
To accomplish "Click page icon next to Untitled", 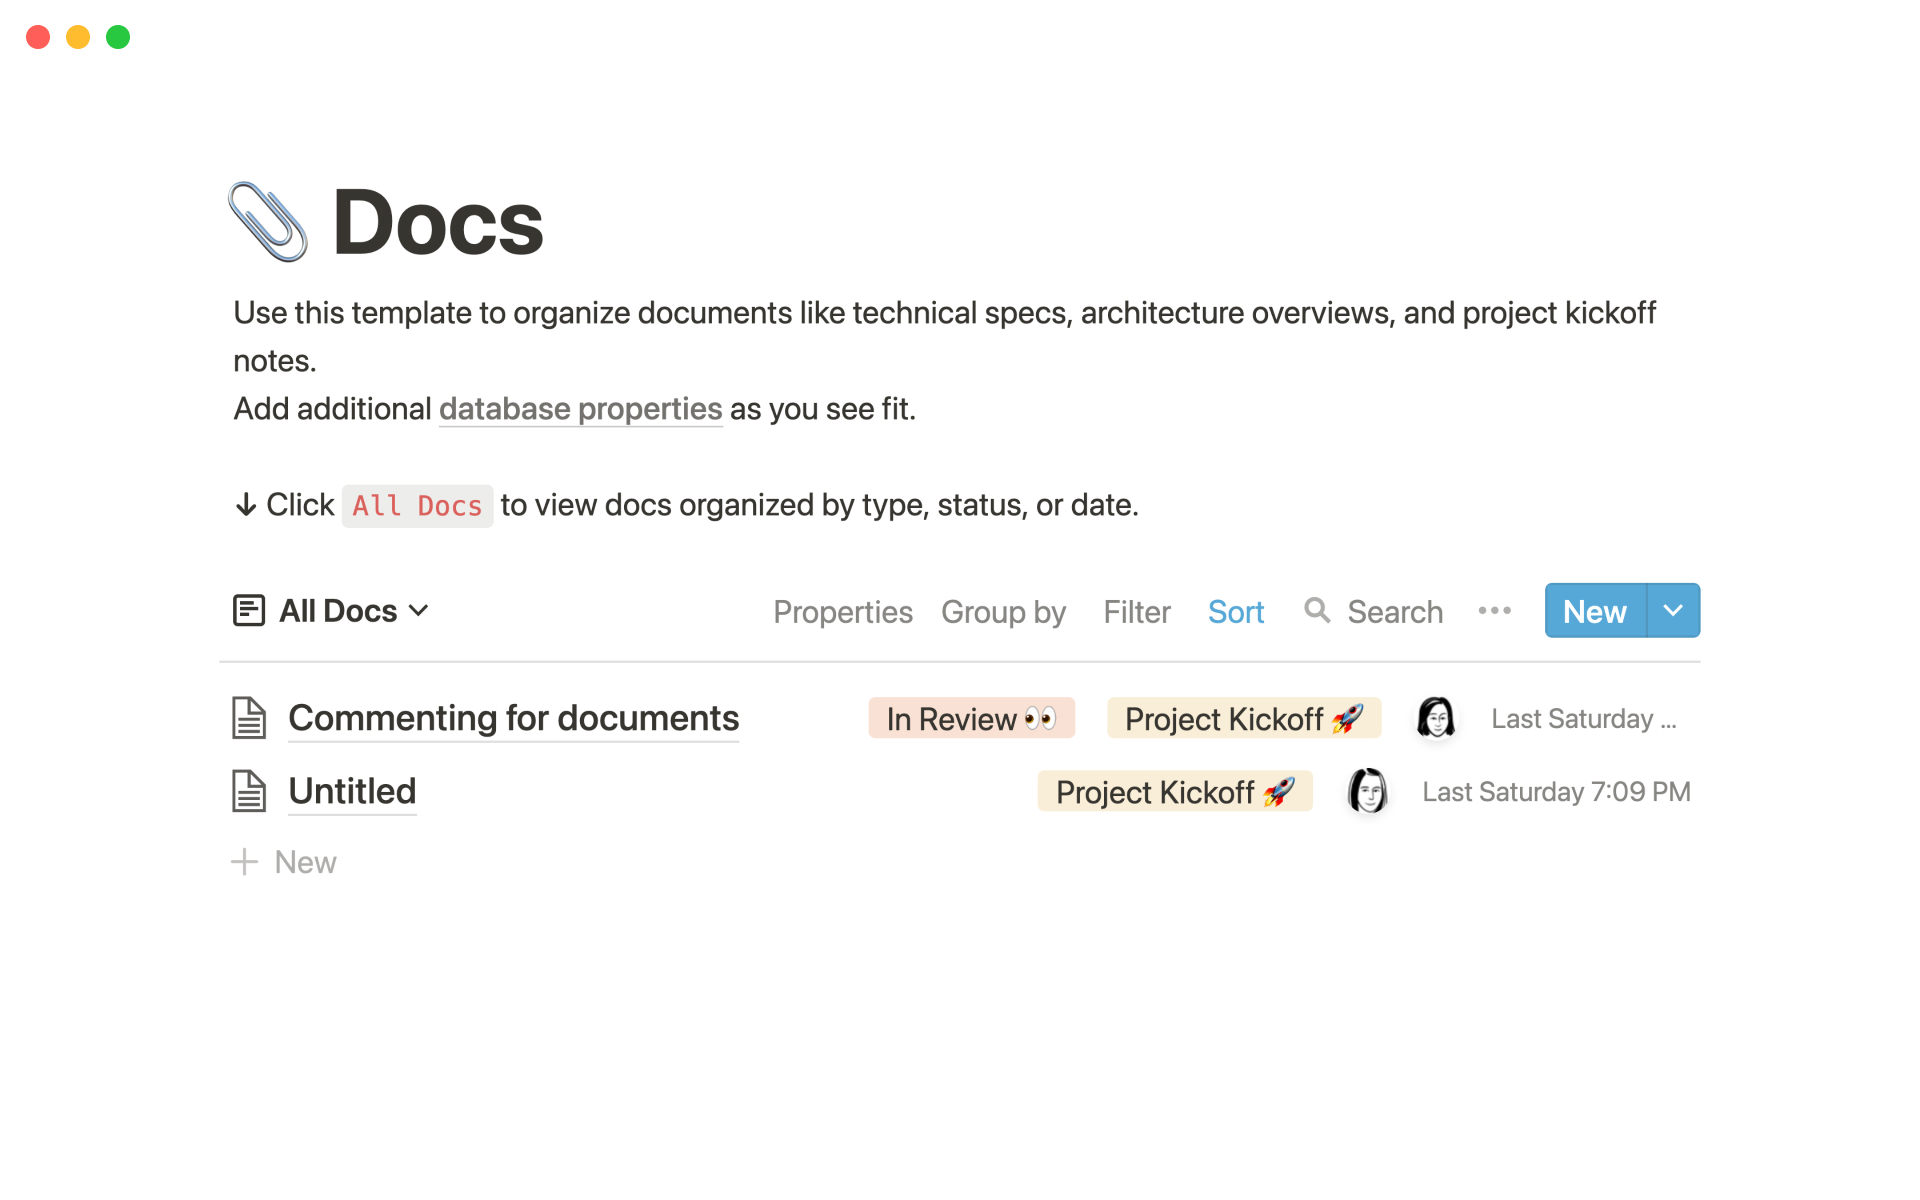I will (x=249, y=791).
